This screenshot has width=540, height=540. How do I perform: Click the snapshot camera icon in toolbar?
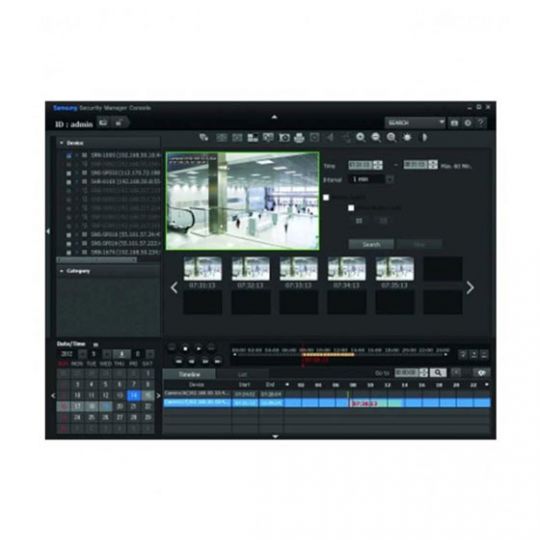click(284, 138)
